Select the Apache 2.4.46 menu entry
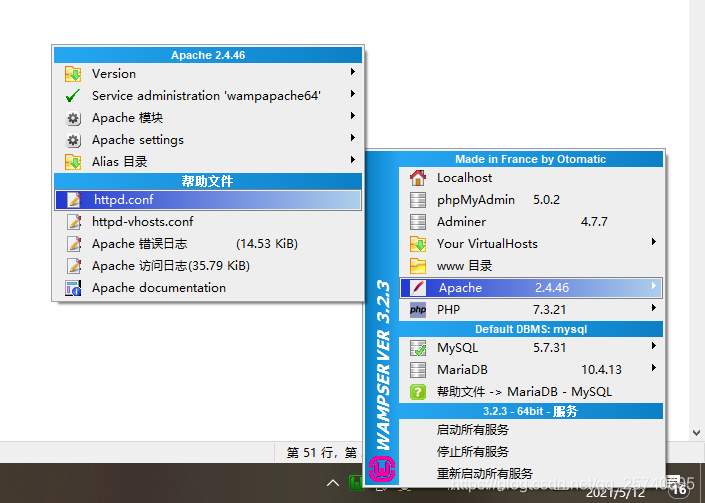This screenshot has height=503, width=705. (531, 288)
